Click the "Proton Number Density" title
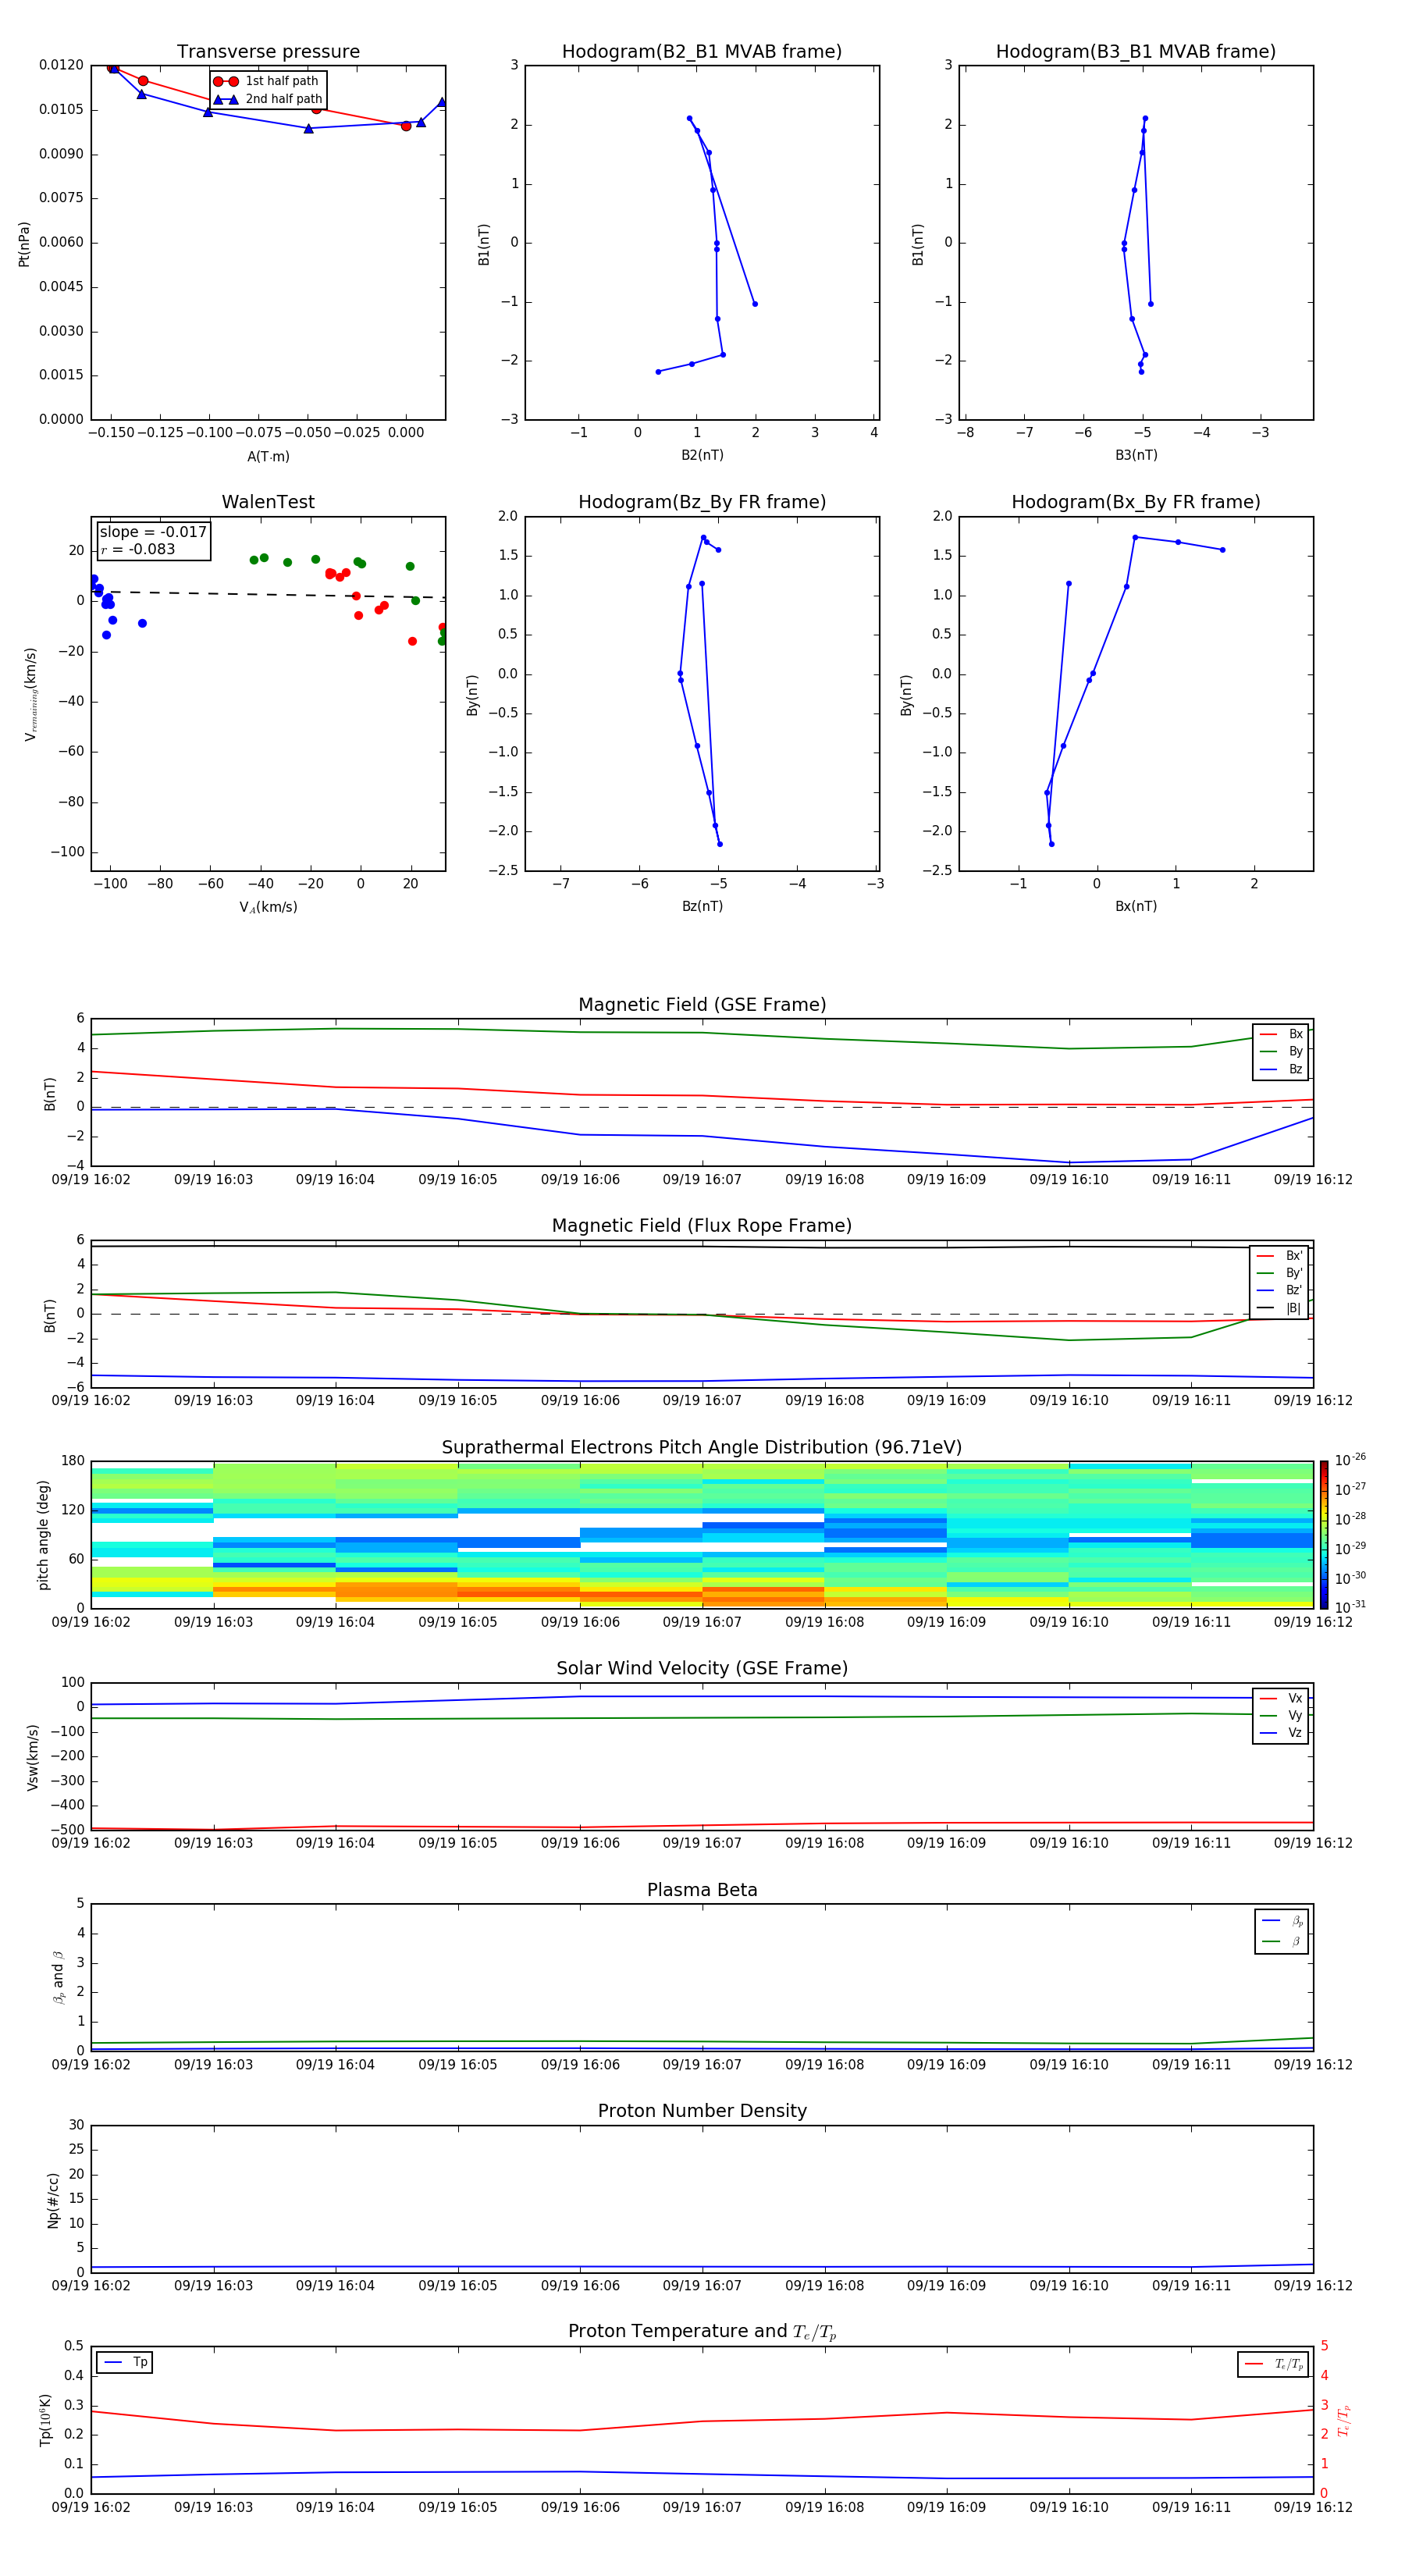This screenshot has height=2576, width=1405. click(702, 2111)
